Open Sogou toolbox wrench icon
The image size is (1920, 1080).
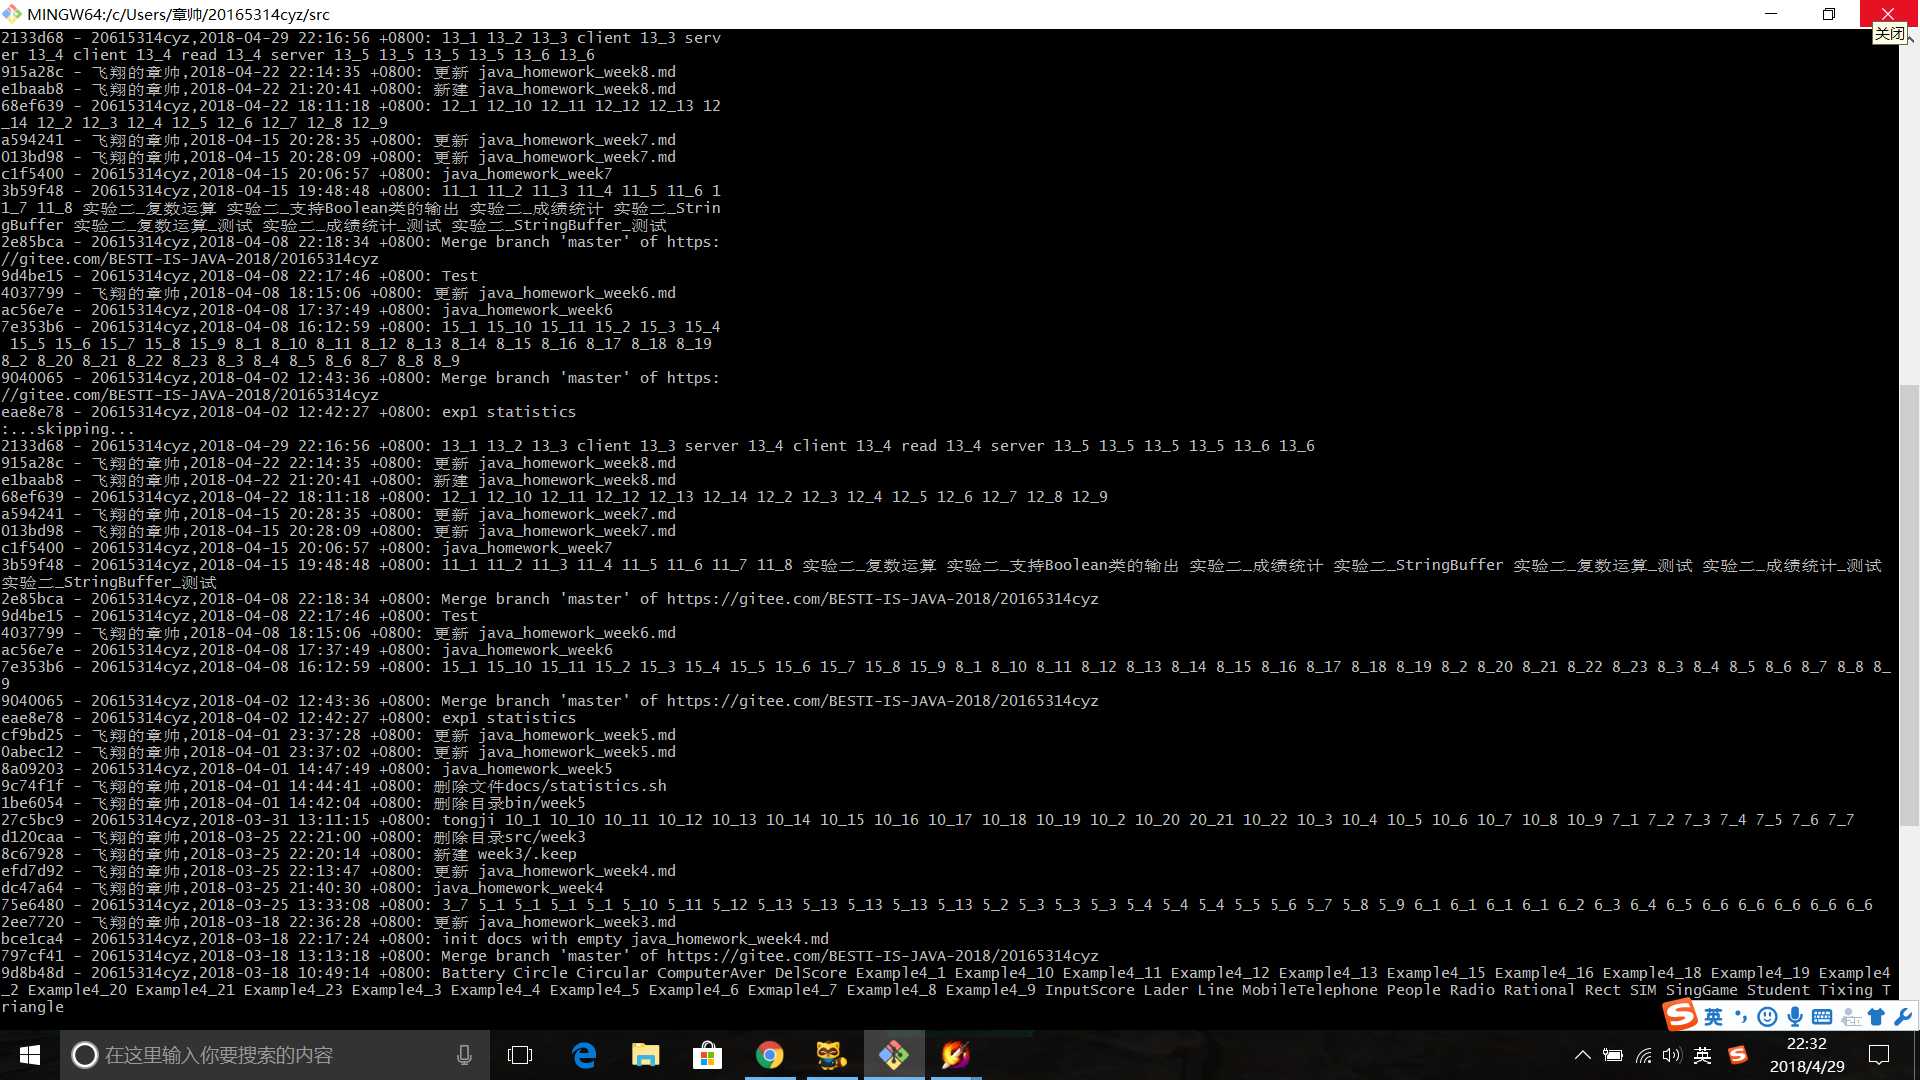point(1902,1017)
